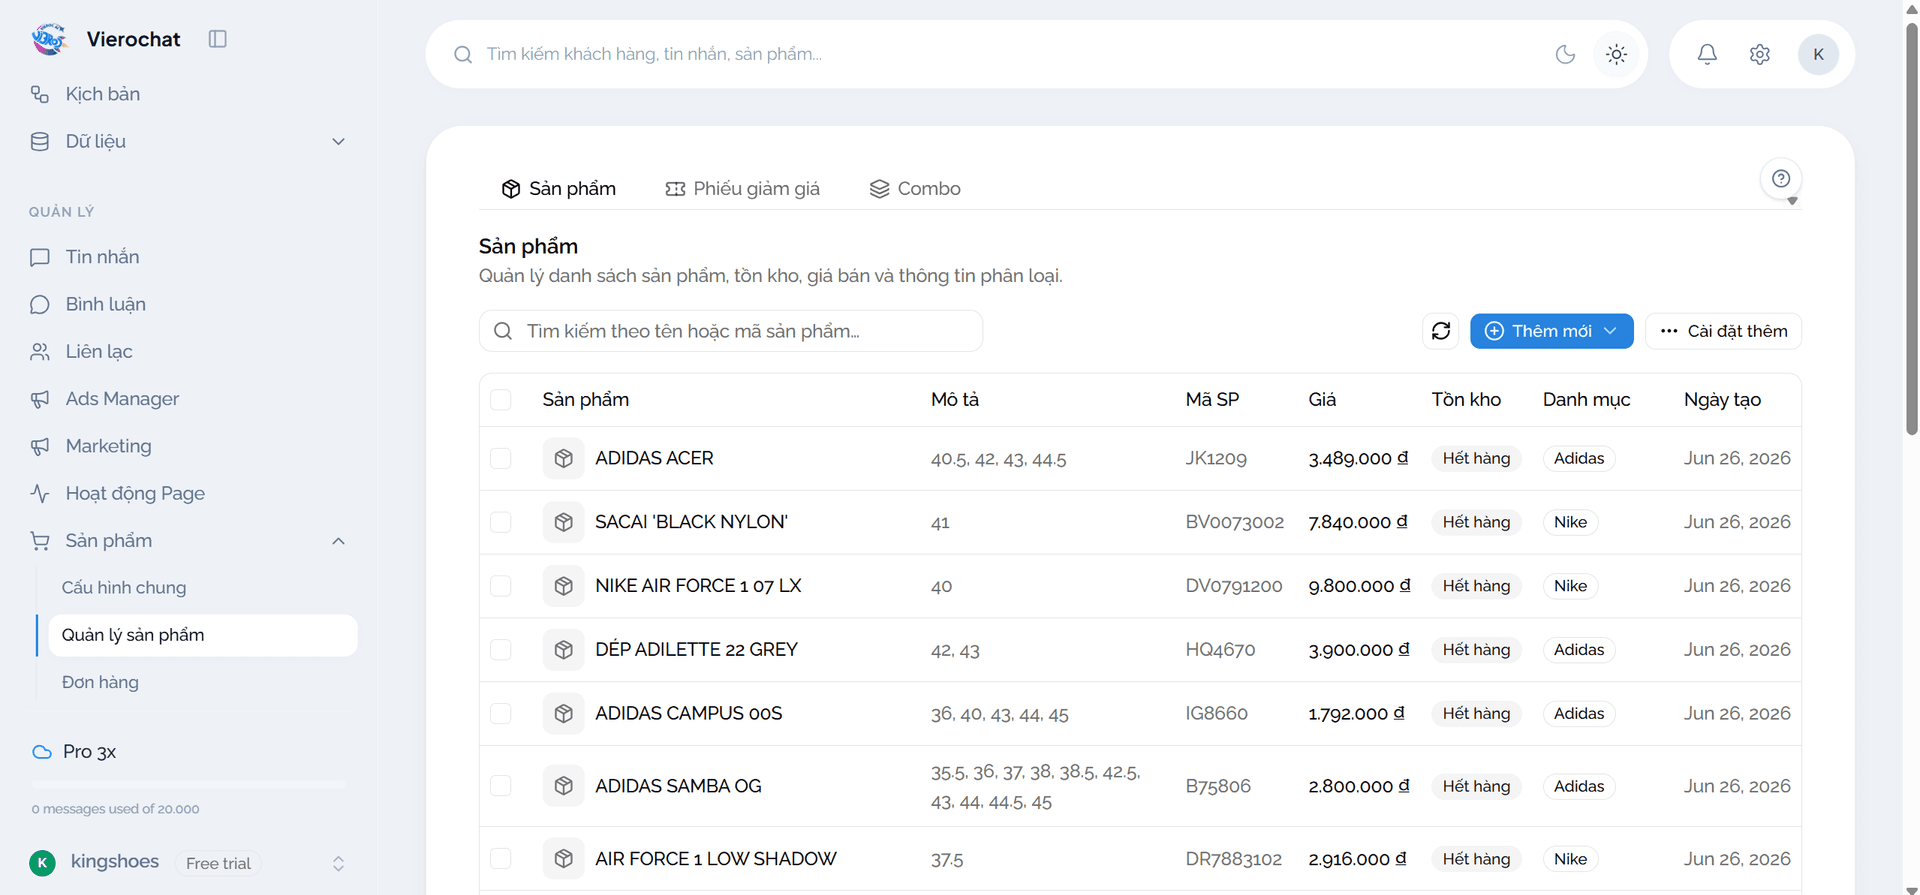Select ADIDAS SAMBA OG checkbox

501,786
